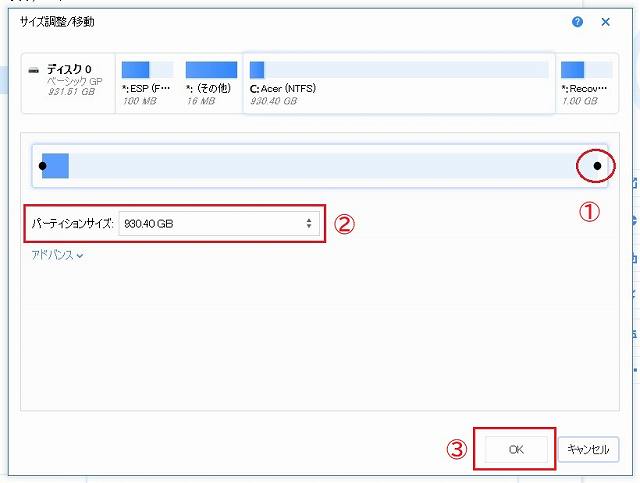
Task: Grab the right handle of partition bar
Action: coord(598,166)
